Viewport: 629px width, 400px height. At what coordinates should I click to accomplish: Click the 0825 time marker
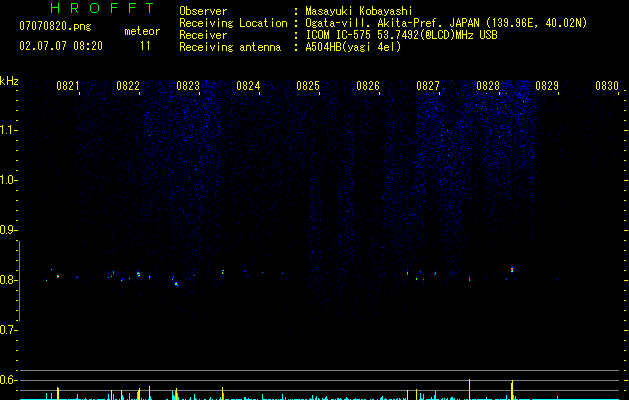coord(308,86)
